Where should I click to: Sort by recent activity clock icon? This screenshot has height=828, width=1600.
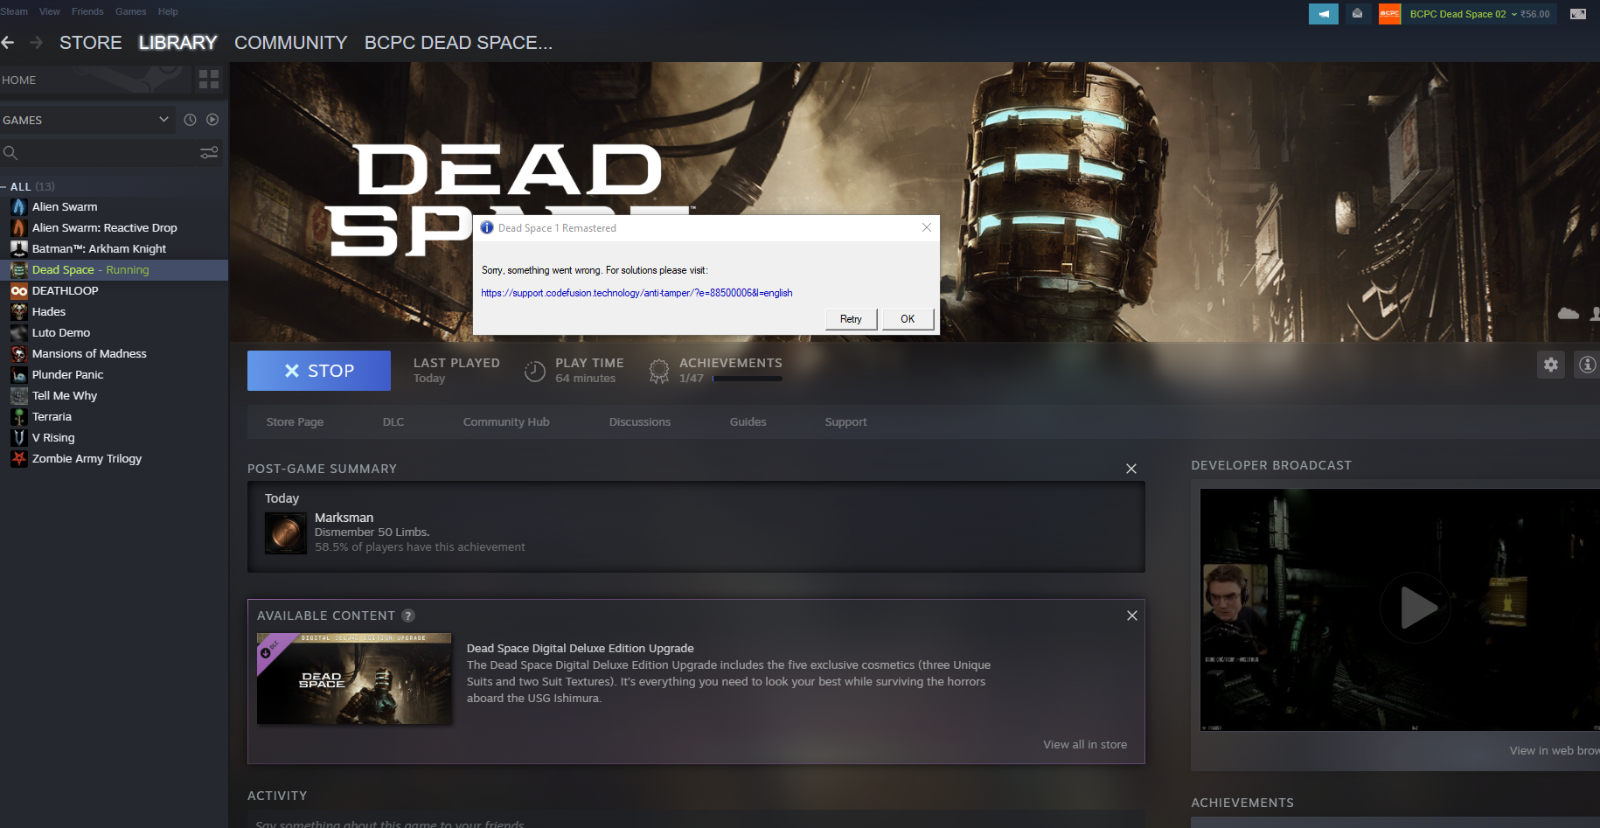coord(190,120)
